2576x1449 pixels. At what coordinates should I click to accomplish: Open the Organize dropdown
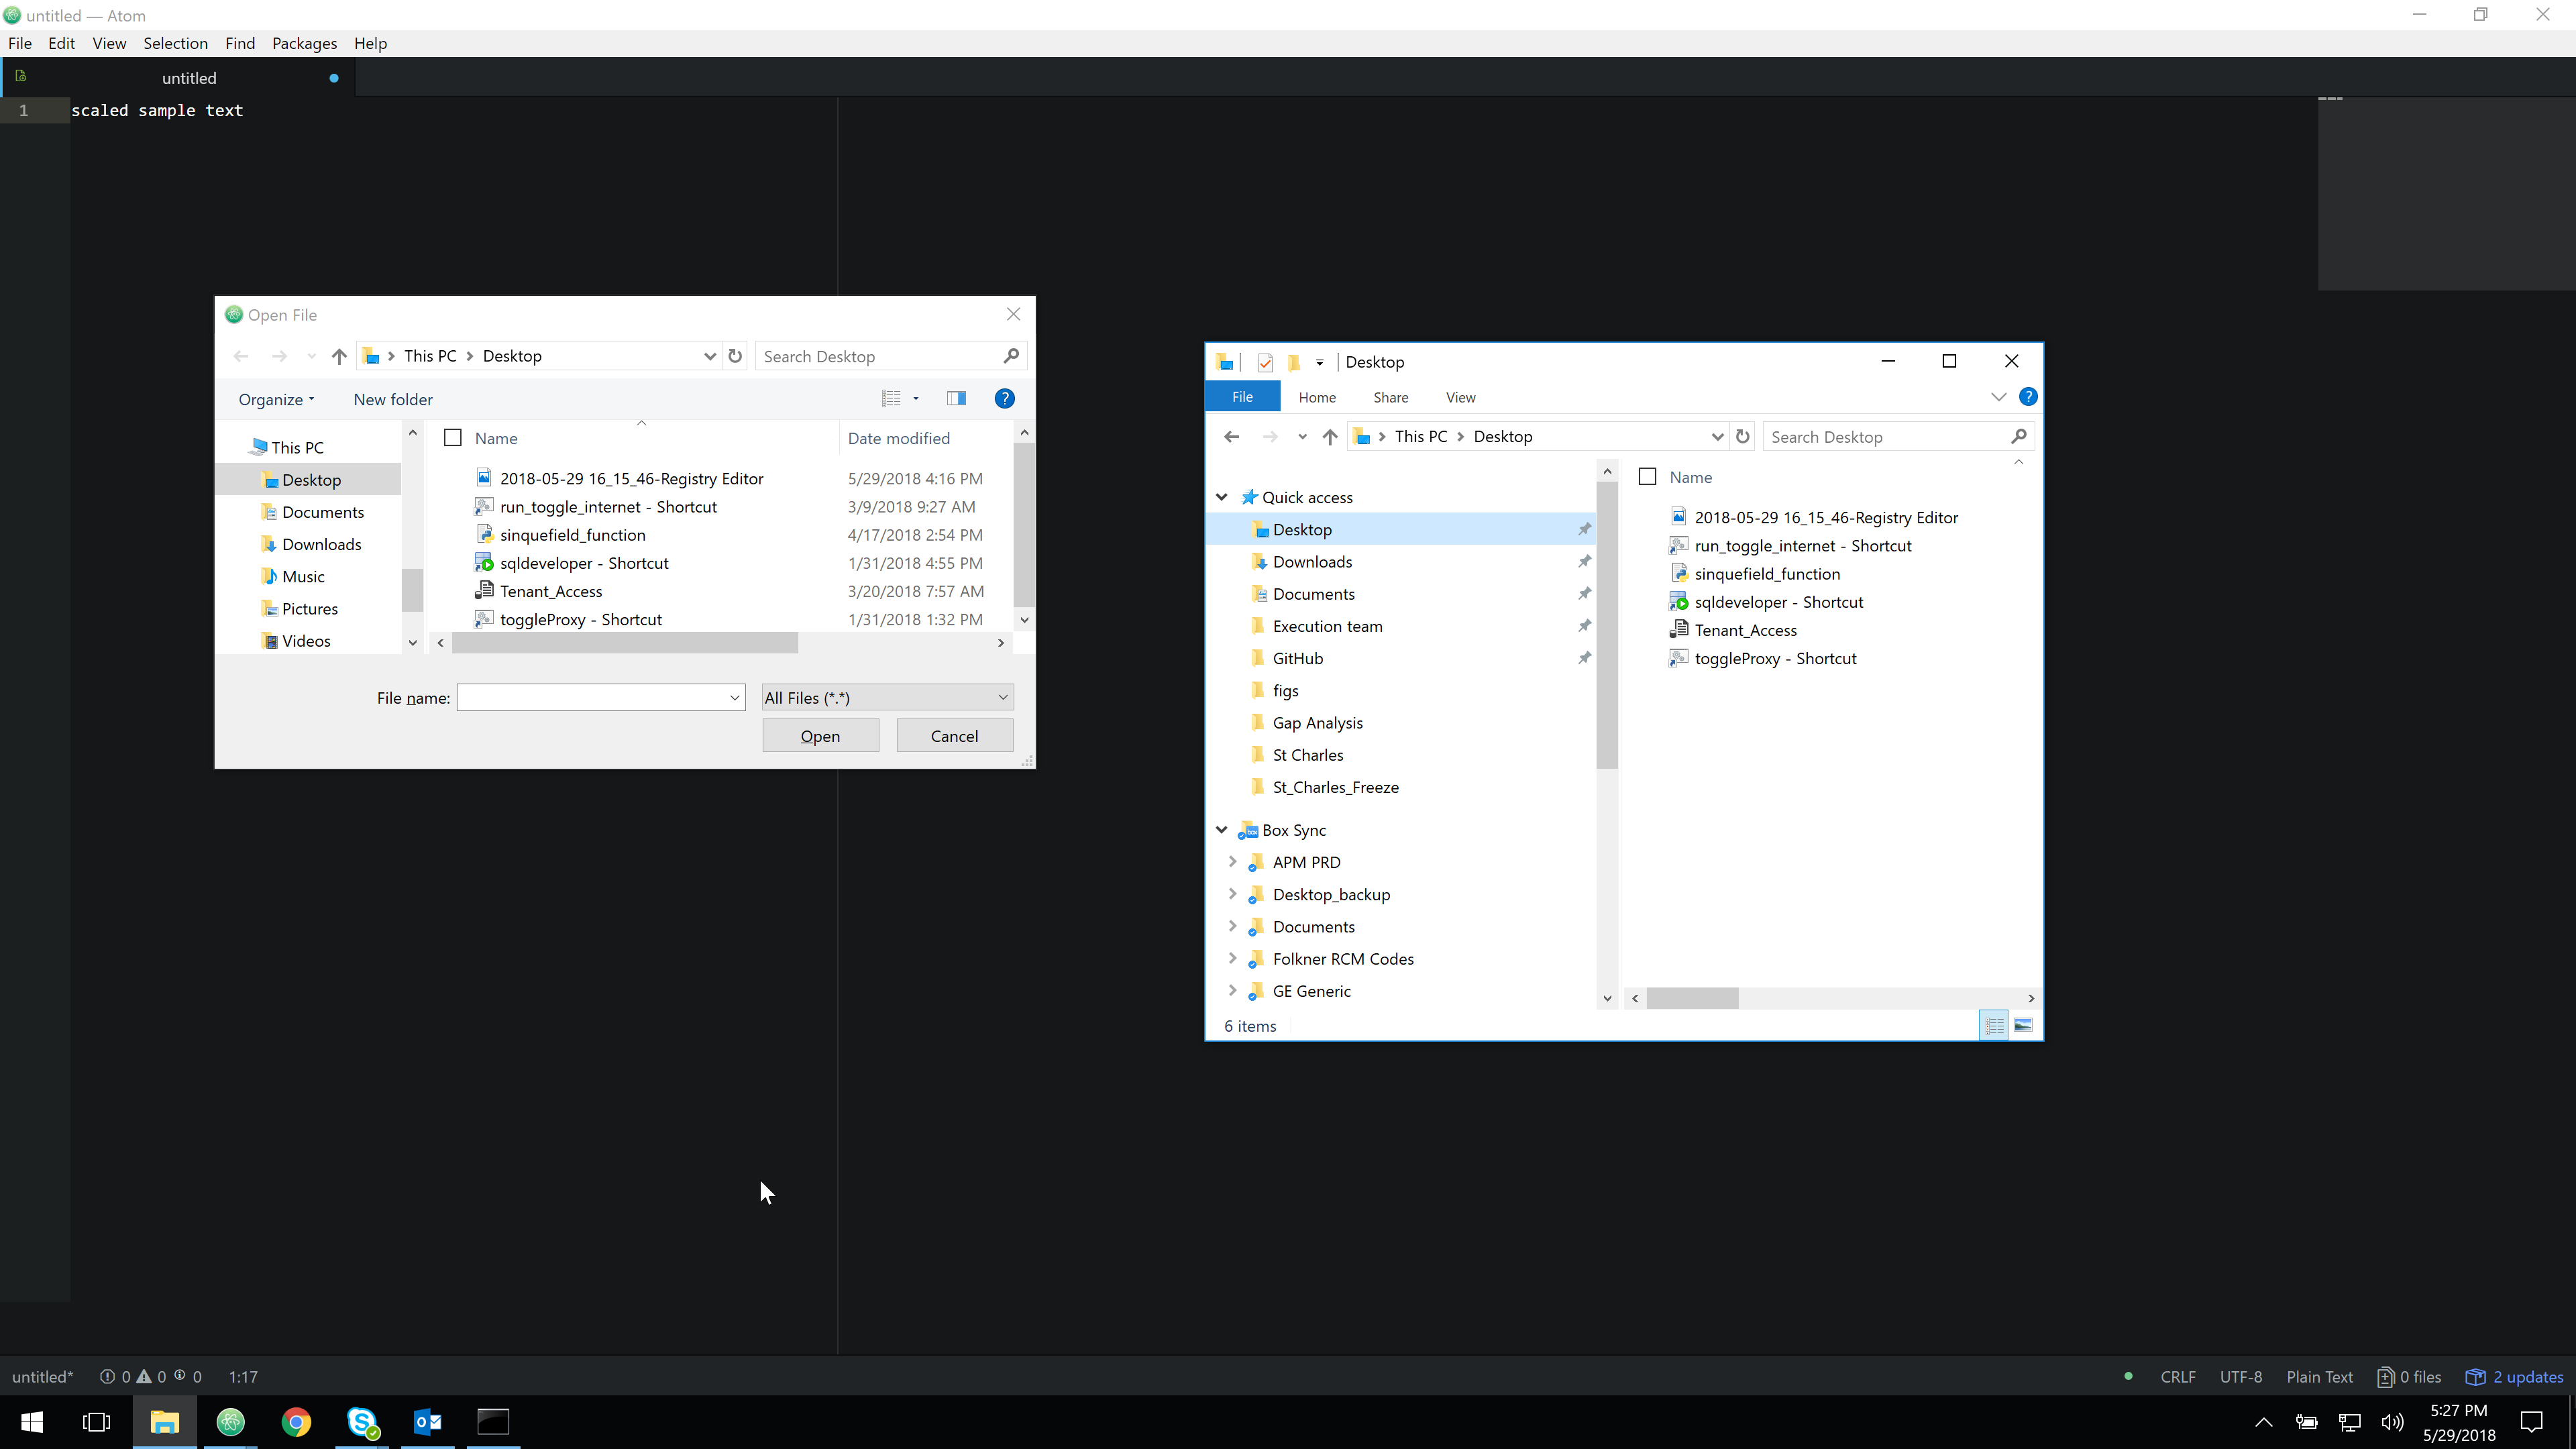276,399
